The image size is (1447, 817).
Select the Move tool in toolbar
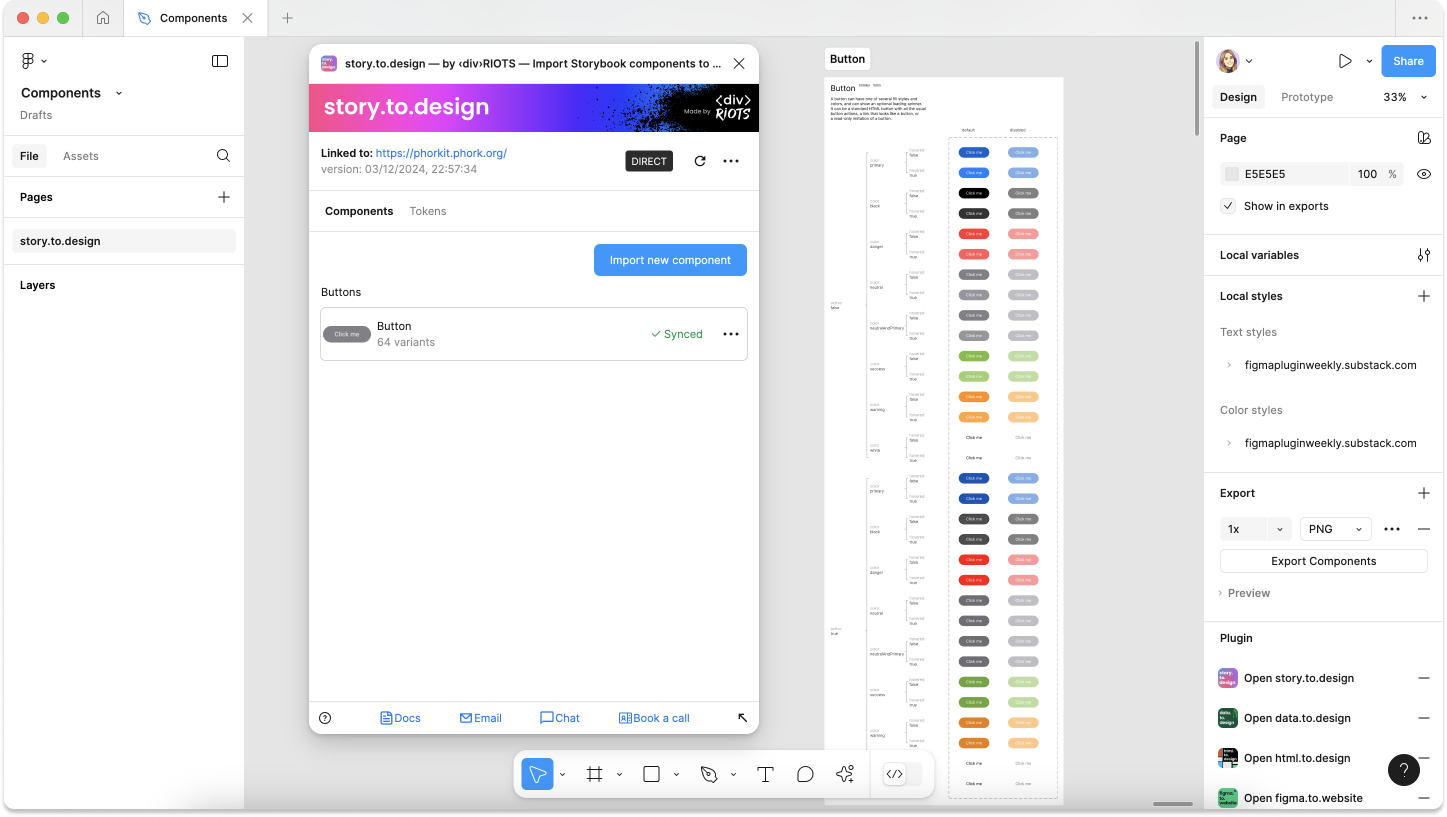[537, 774]
